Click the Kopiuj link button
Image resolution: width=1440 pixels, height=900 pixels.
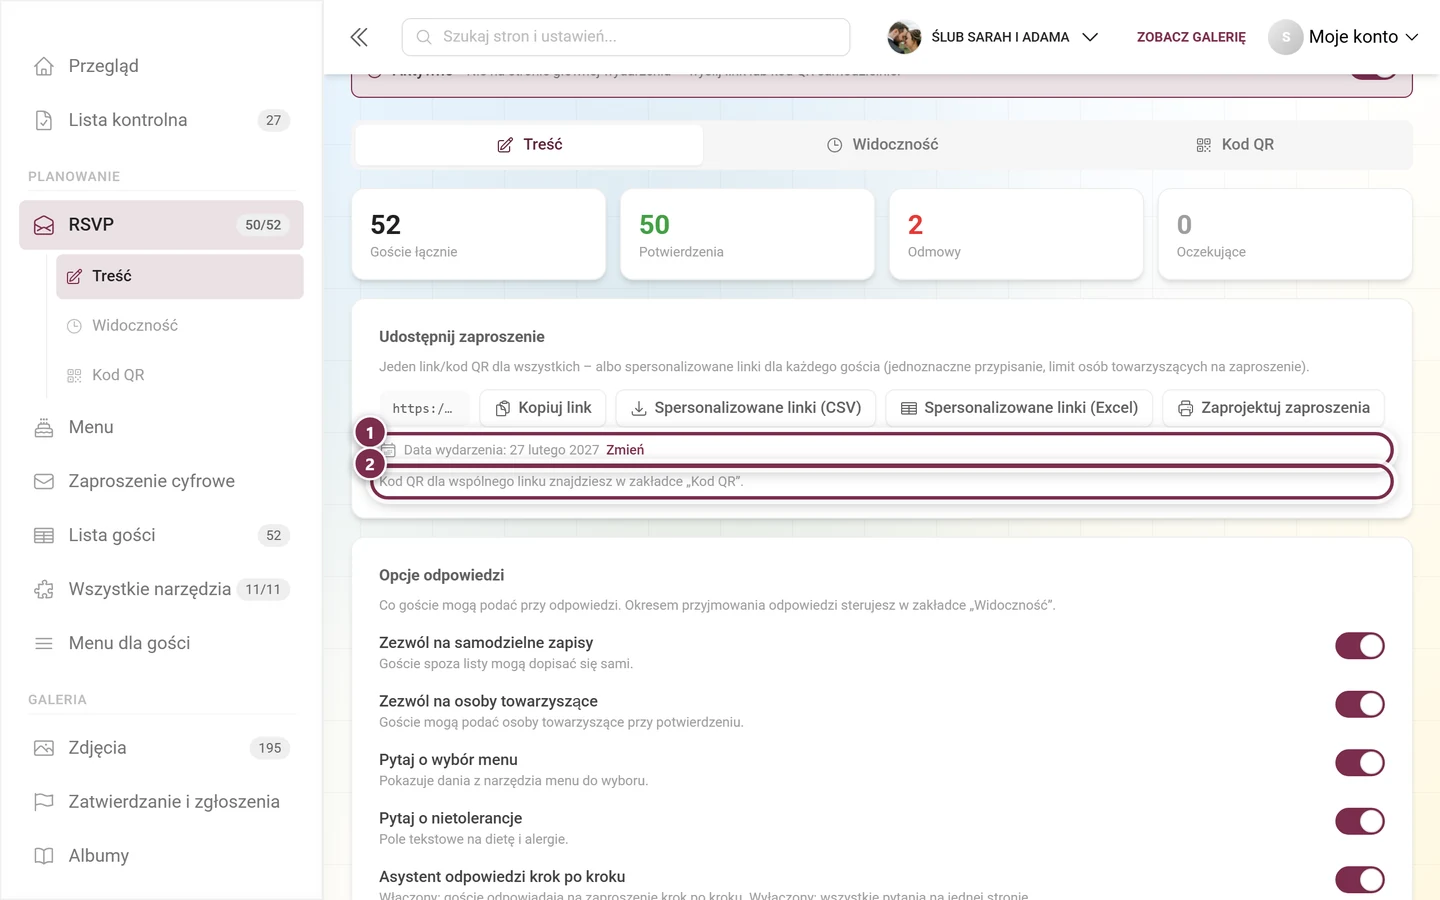point(543,408)
